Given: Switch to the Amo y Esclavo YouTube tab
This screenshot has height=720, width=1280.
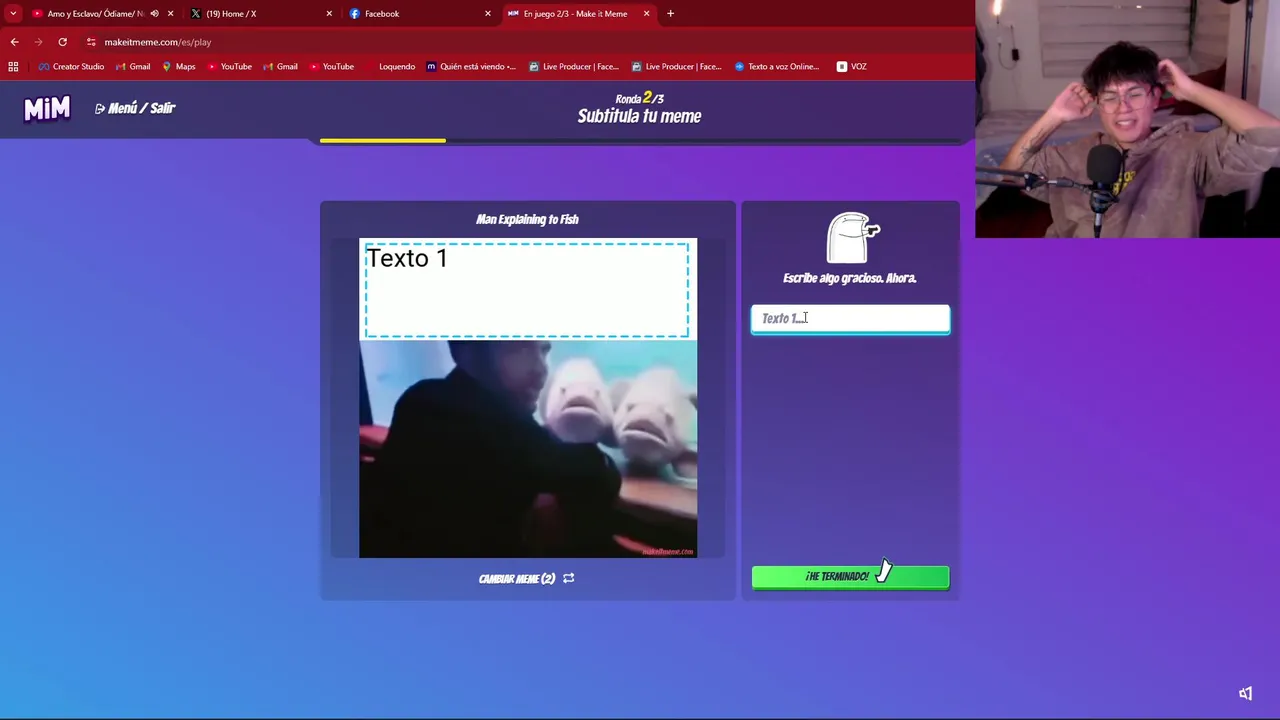Looking at the screenshot, I should click(x=95, y=14).
